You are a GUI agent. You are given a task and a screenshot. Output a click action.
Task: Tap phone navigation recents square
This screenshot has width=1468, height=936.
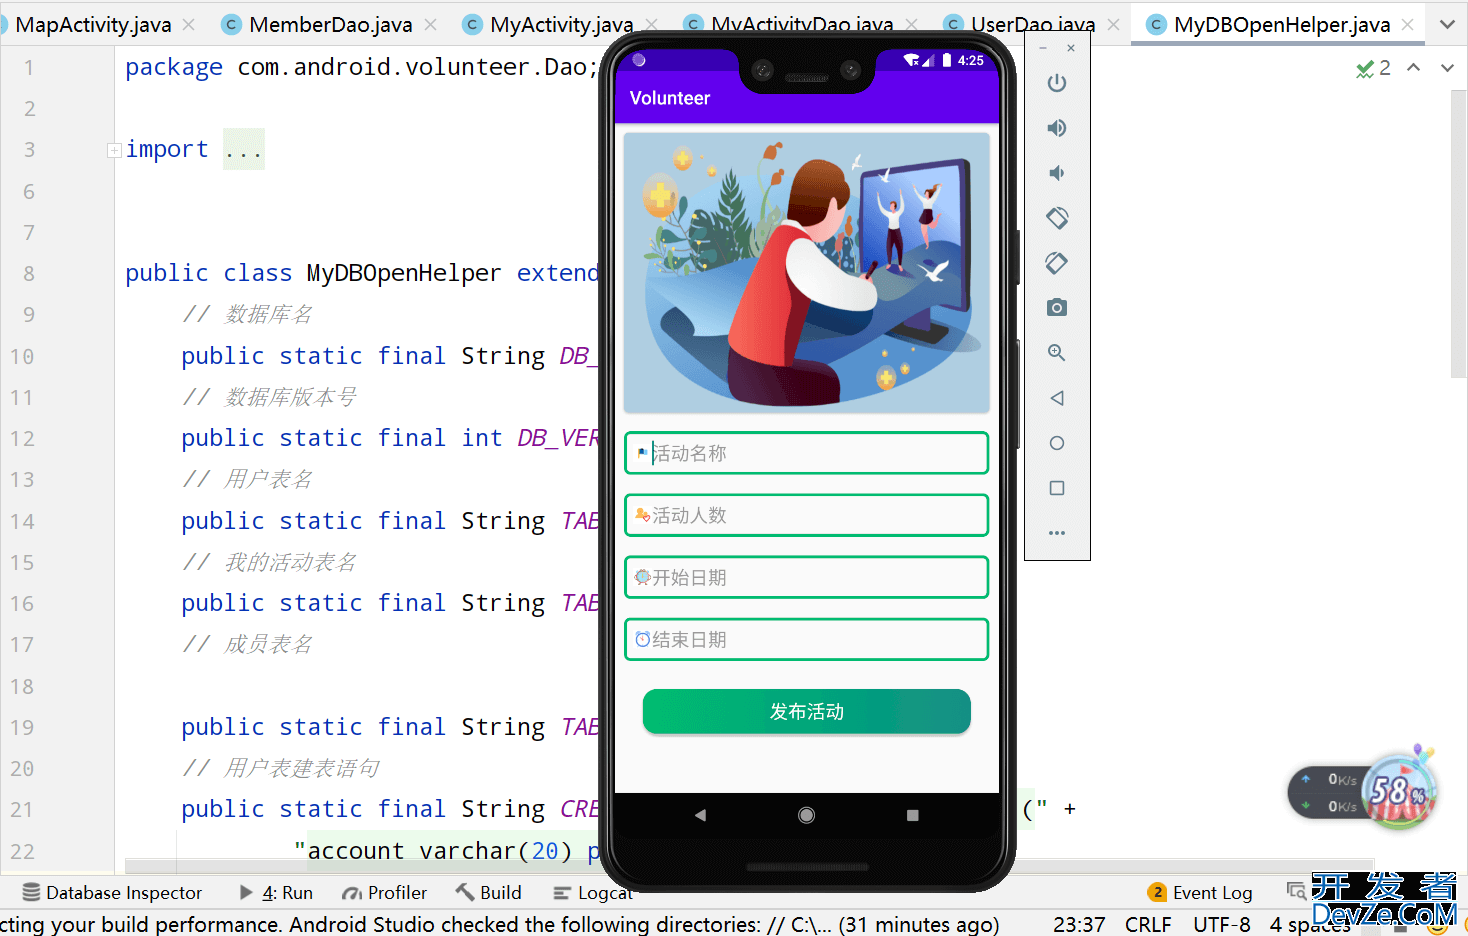click(912, 815)
